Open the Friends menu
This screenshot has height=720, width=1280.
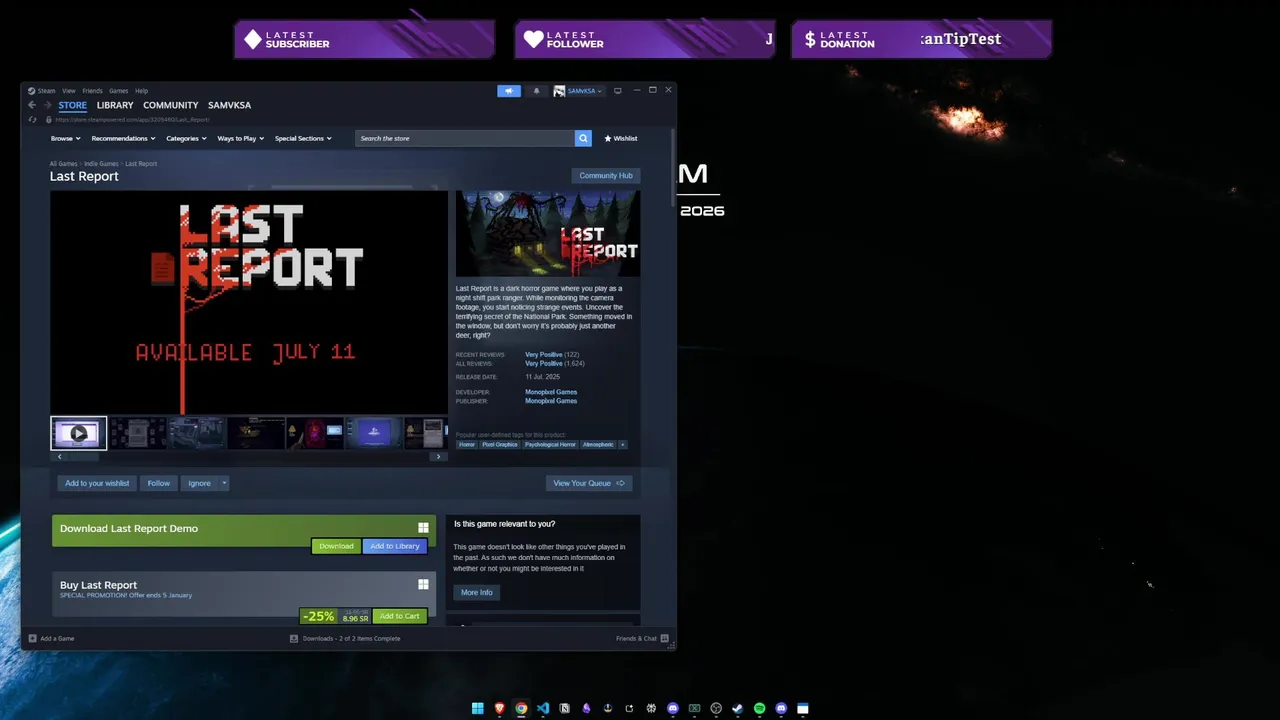(93, 91)
